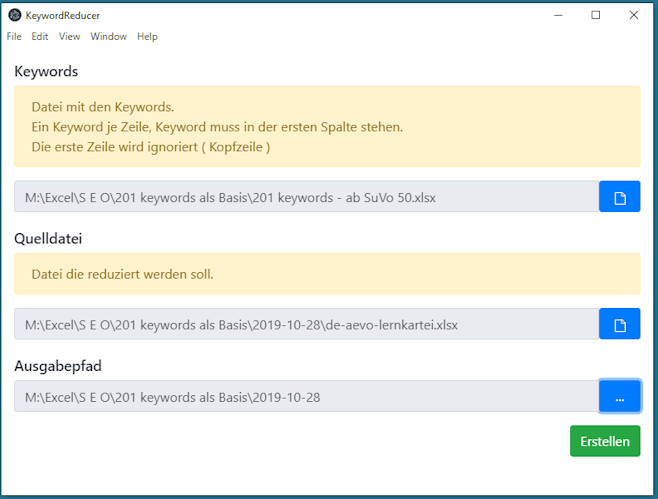658x499 pixels.
Task: Click the Quelldatei path input field
Action: pos(306,324)
